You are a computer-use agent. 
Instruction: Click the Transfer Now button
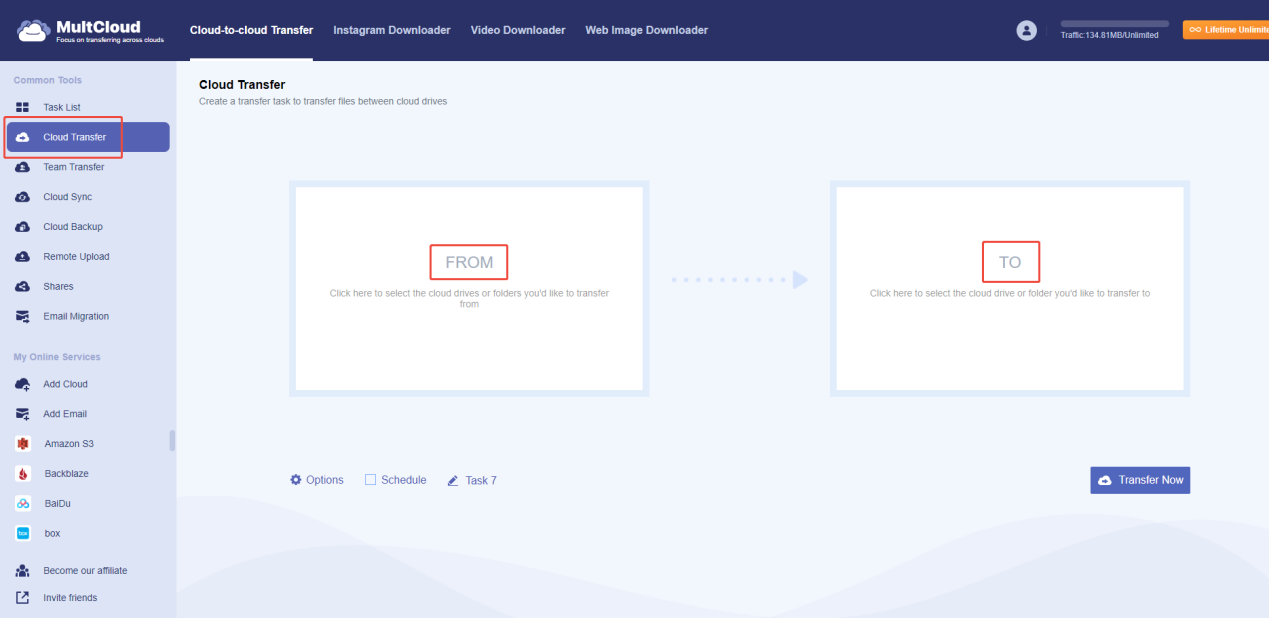click(1140, 479)
